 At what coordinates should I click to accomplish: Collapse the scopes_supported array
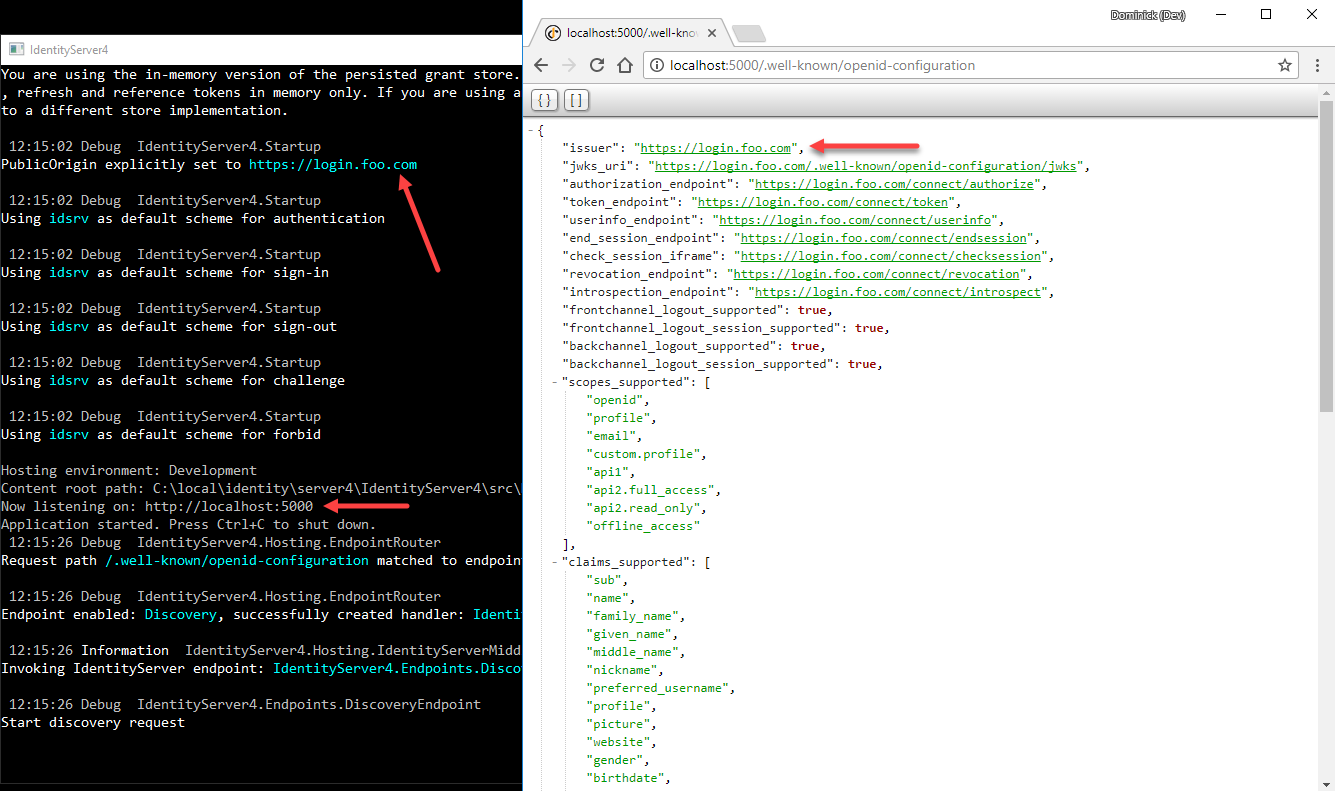tap(552, 381)
